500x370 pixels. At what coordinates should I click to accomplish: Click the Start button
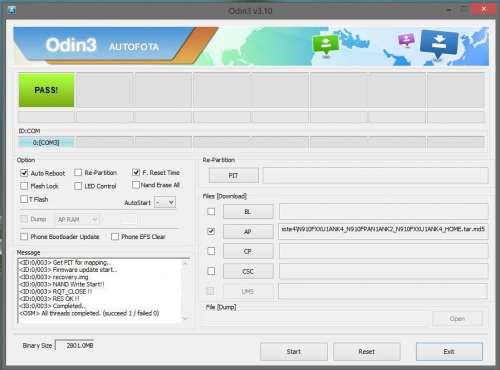point(294,352)
